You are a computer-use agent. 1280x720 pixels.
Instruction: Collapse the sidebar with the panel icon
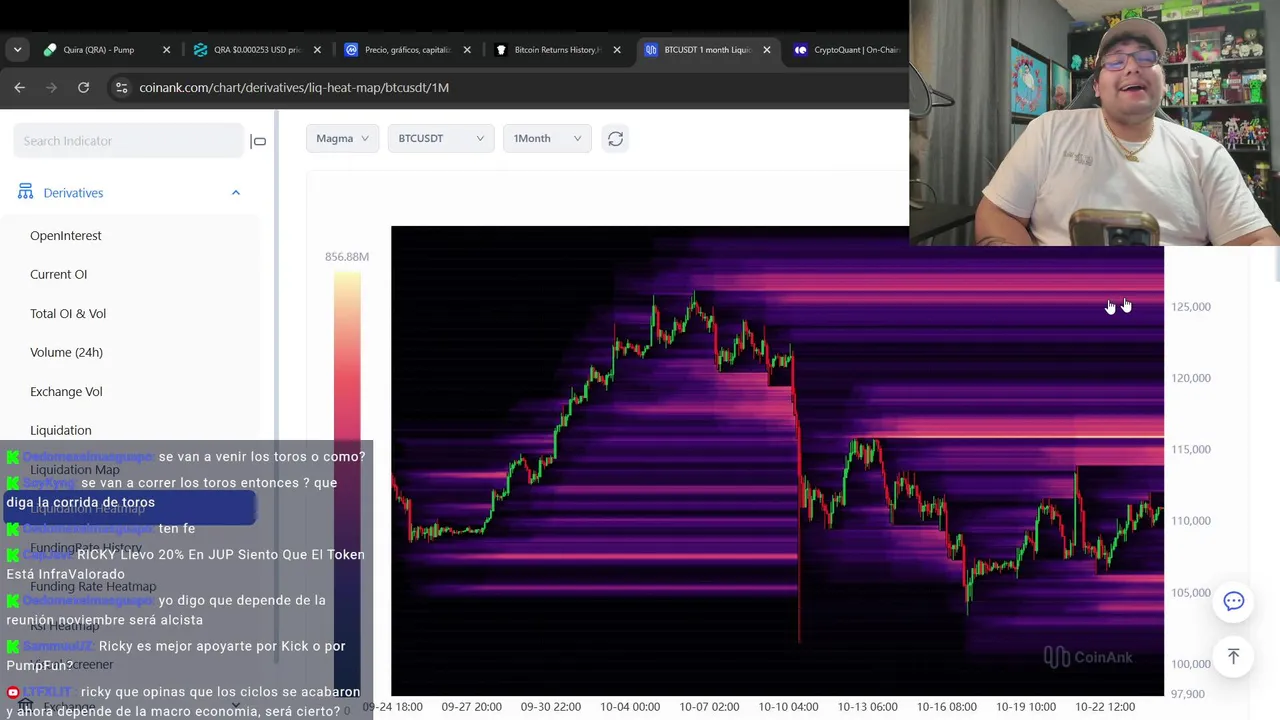[258, 141]
